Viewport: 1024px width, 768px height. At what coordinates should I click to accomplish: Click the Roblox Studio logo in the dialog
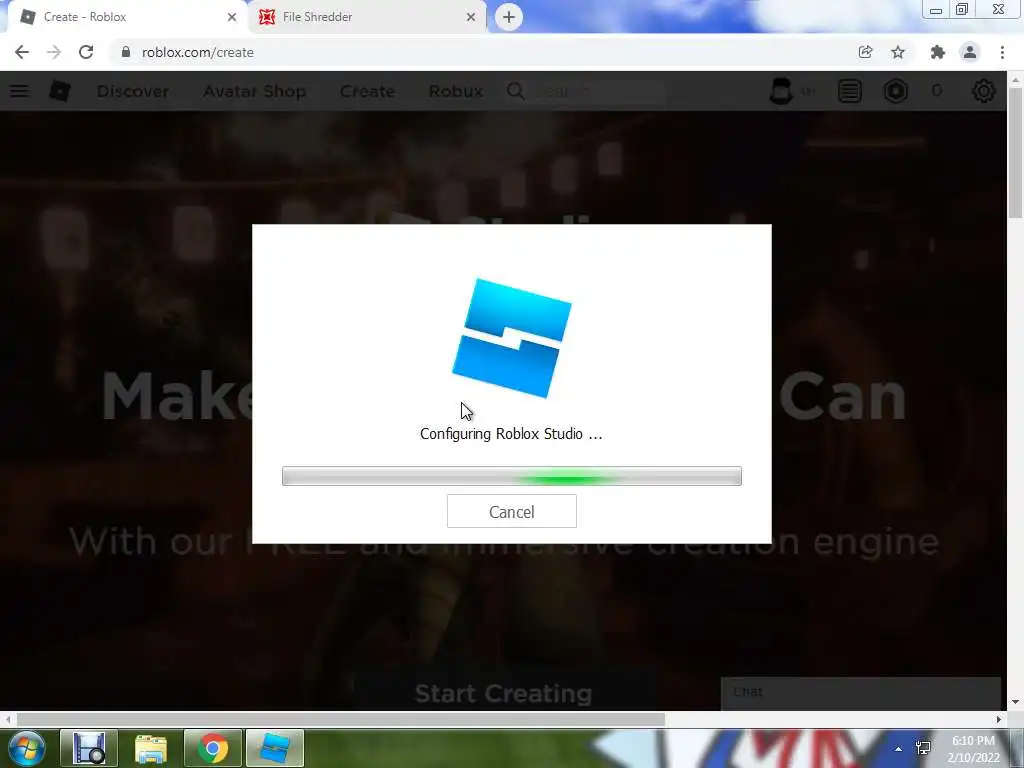(x=512, y=338)
